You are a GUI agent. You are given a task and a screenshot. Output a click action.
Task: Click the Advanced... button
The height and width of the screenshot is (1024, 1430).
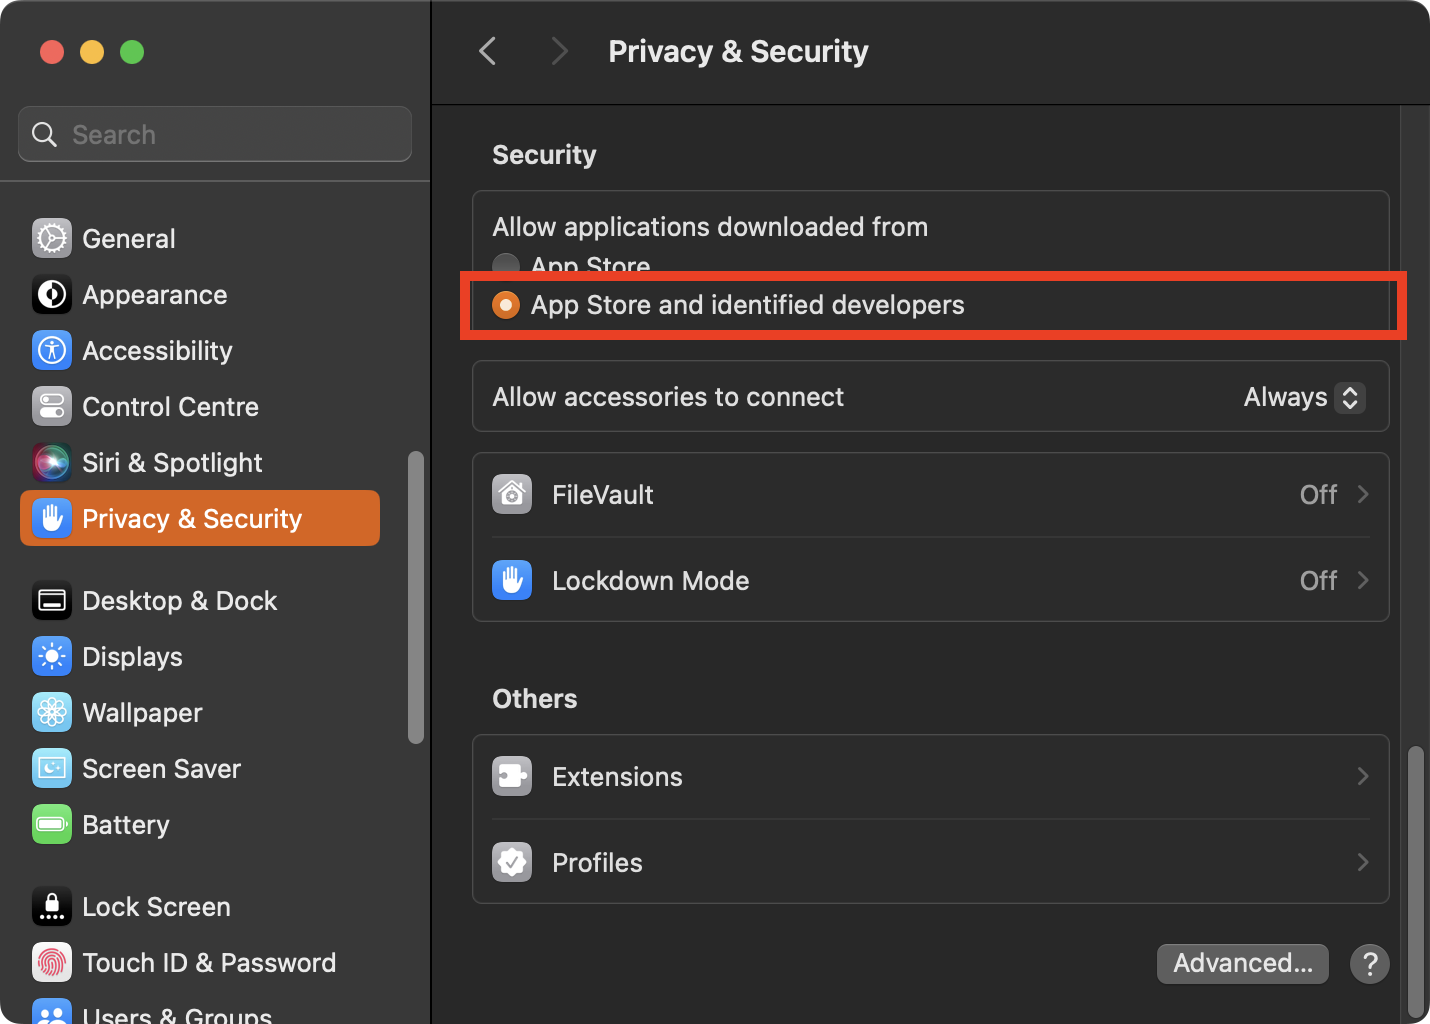[1243, 964]
